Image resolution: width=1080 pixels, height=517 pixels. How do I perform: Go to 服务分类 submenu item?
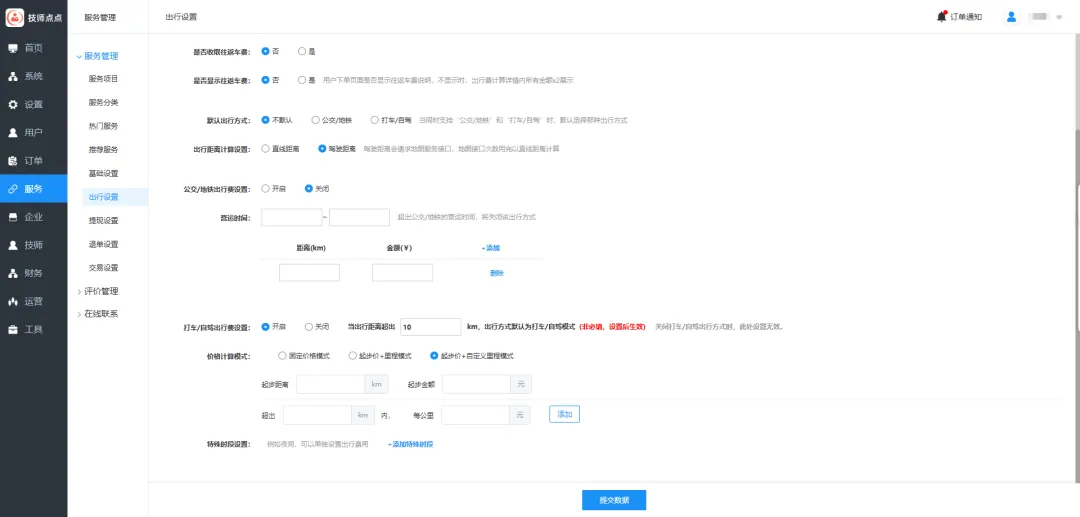click(103, 102)
